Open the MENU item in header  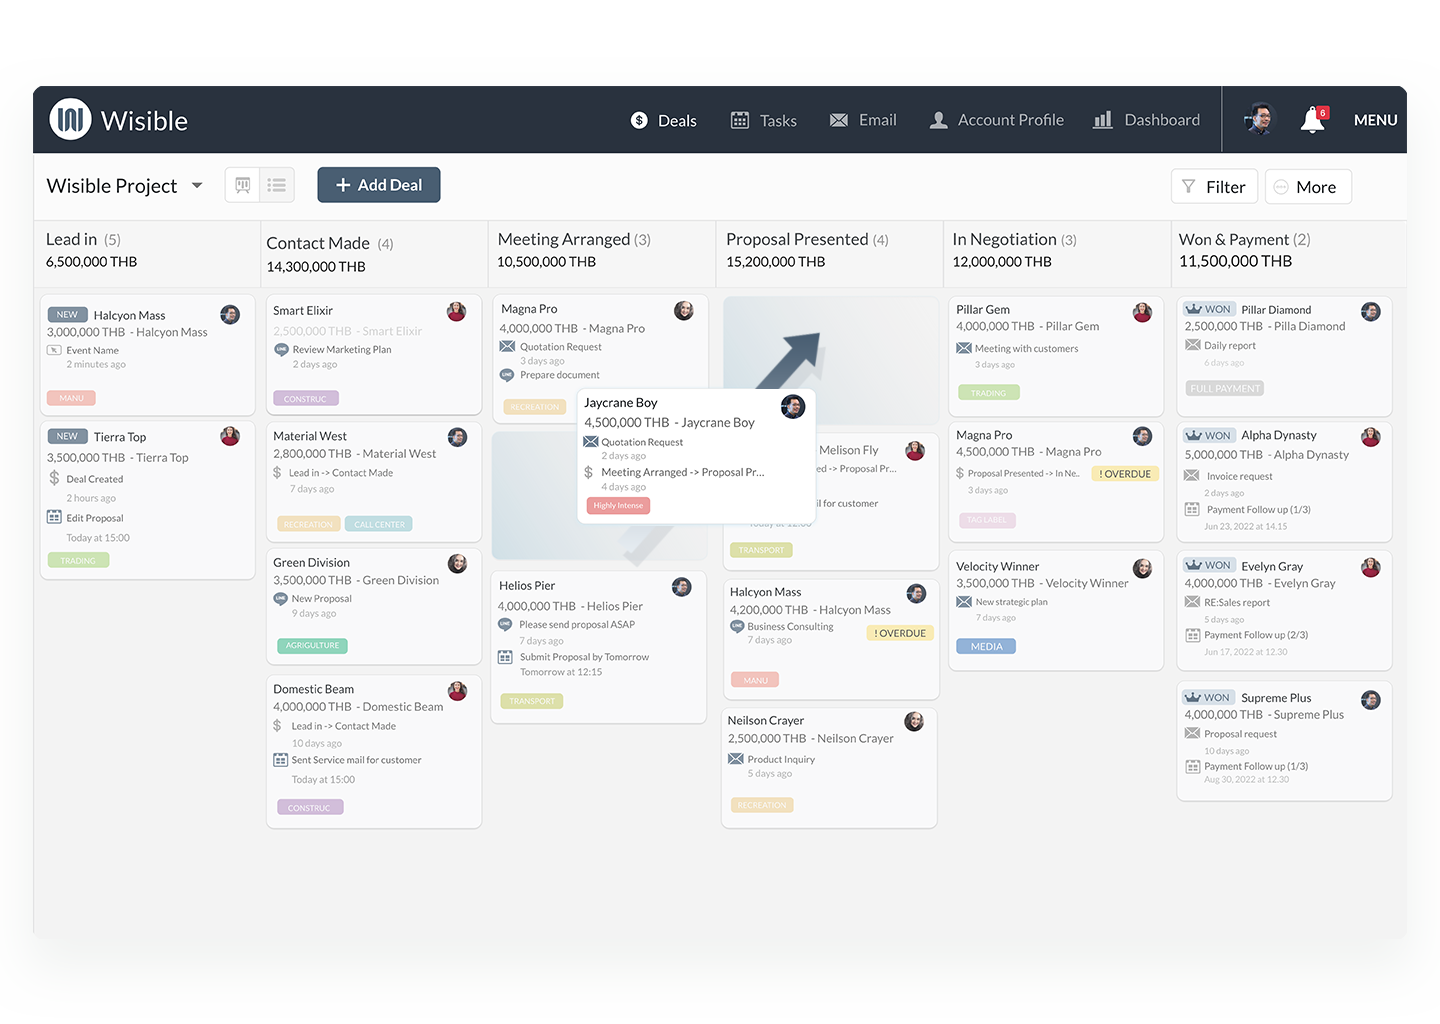(x=1375, y=120)
